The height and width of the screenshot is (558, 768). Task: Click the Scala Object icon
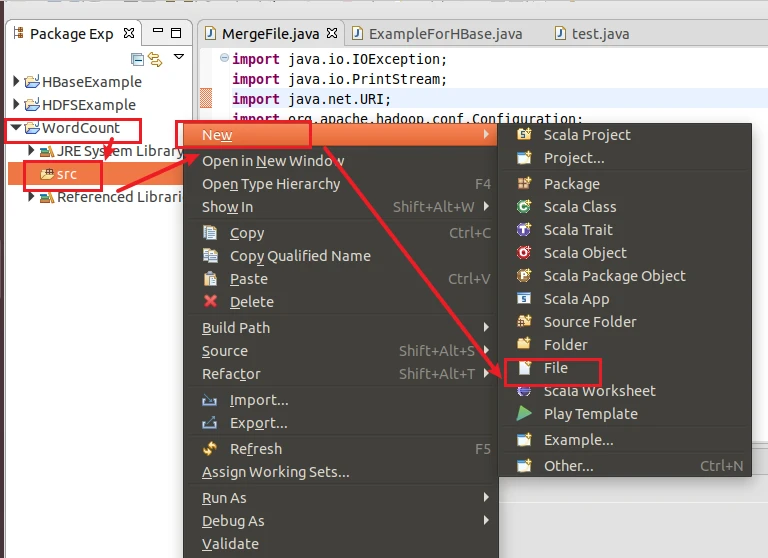tap(524, 253)
